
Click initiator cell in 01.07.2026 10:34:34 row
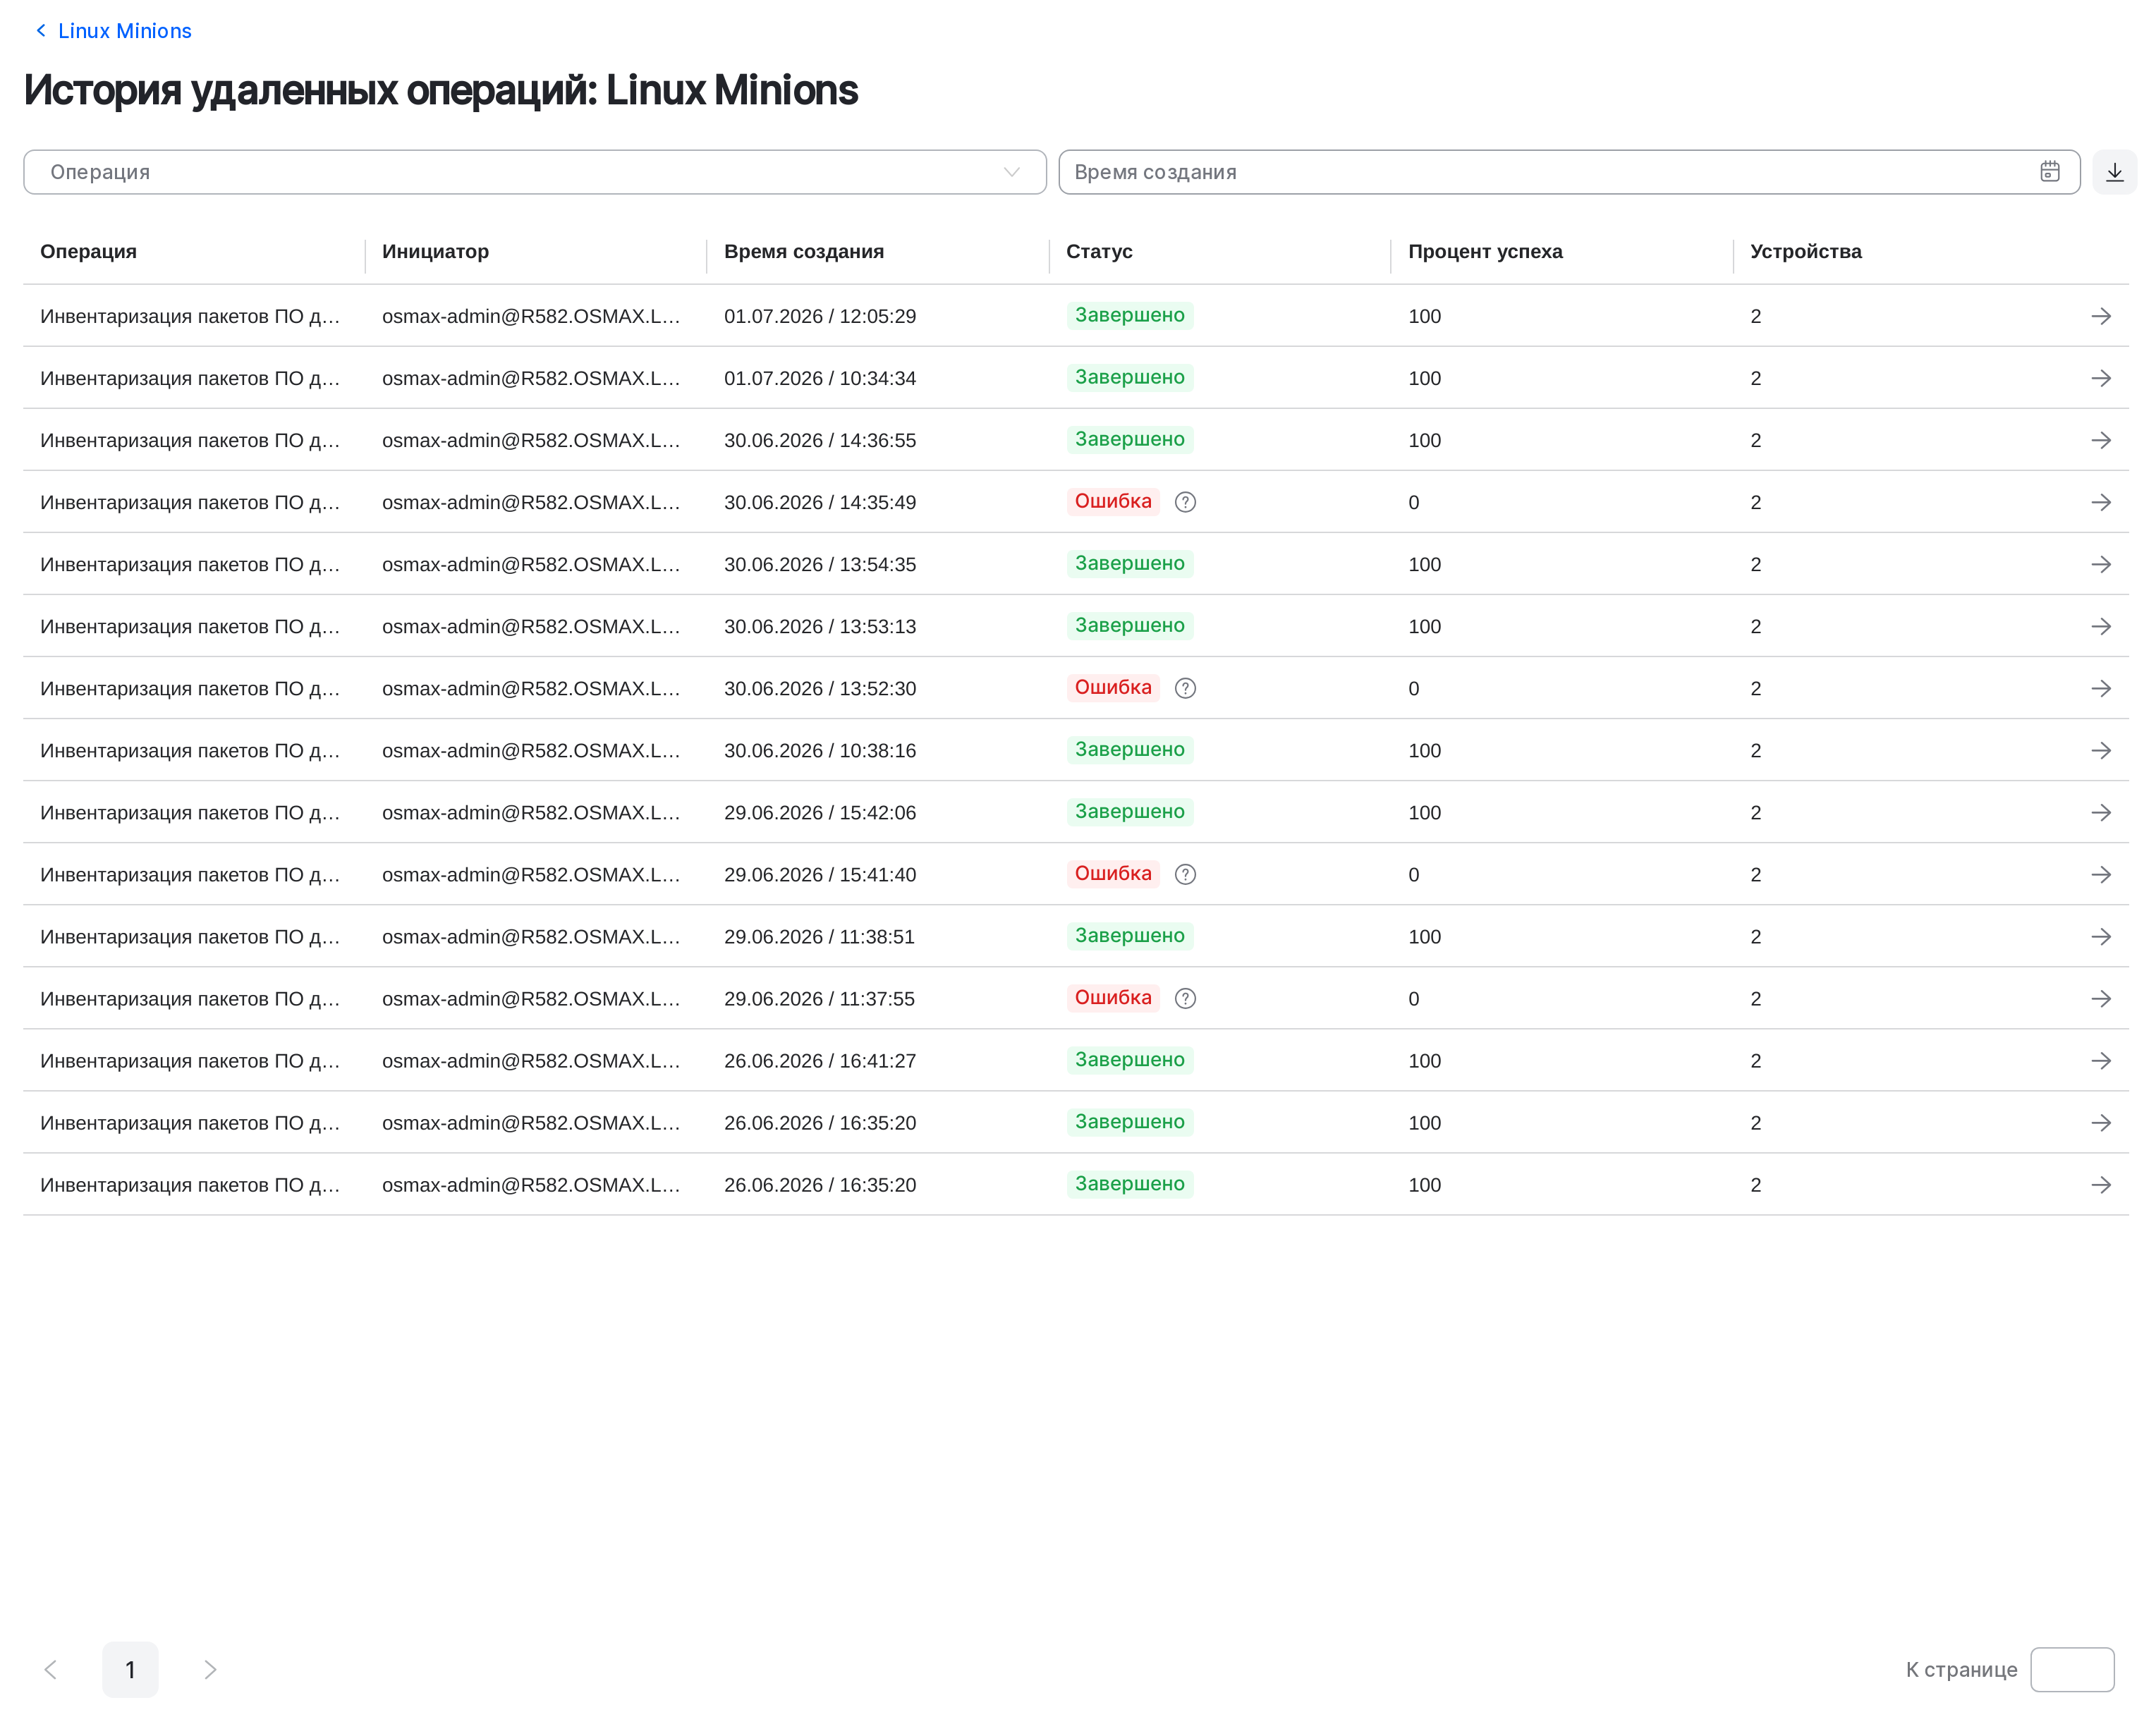(x=531, y=378)
